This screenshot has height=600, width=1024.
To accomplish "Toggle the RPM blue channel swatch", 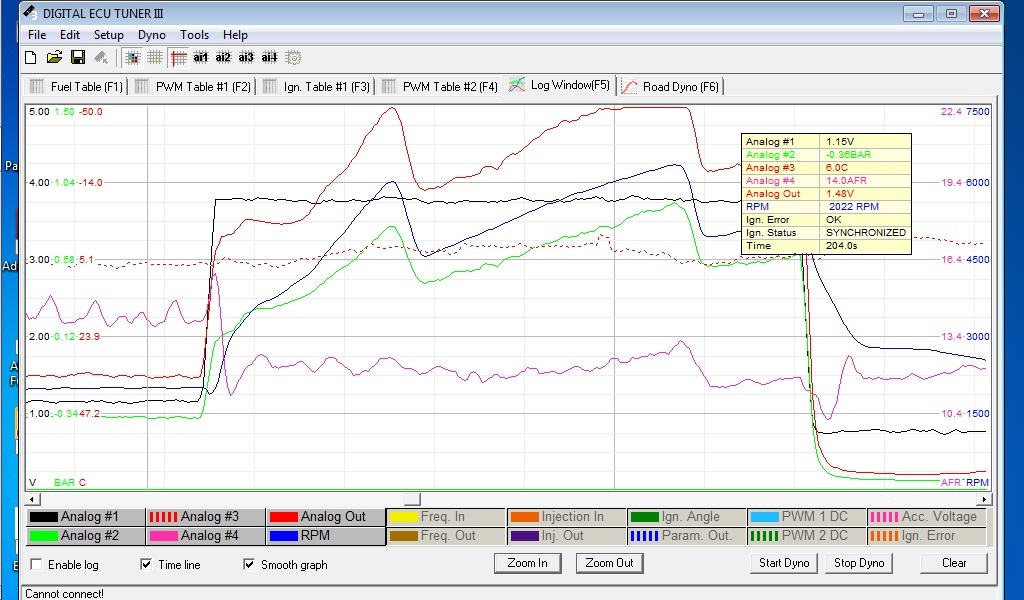I will click(283, 536).
